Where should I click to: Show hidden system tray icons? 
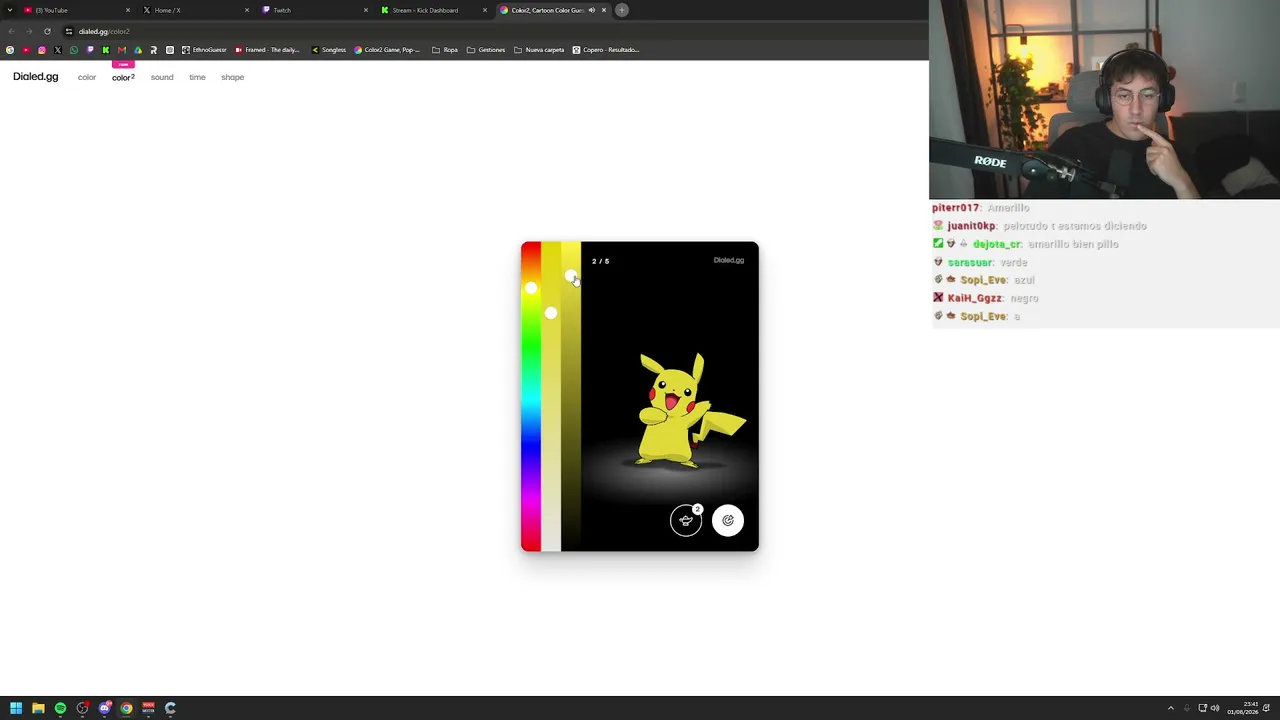point(1171,708)
